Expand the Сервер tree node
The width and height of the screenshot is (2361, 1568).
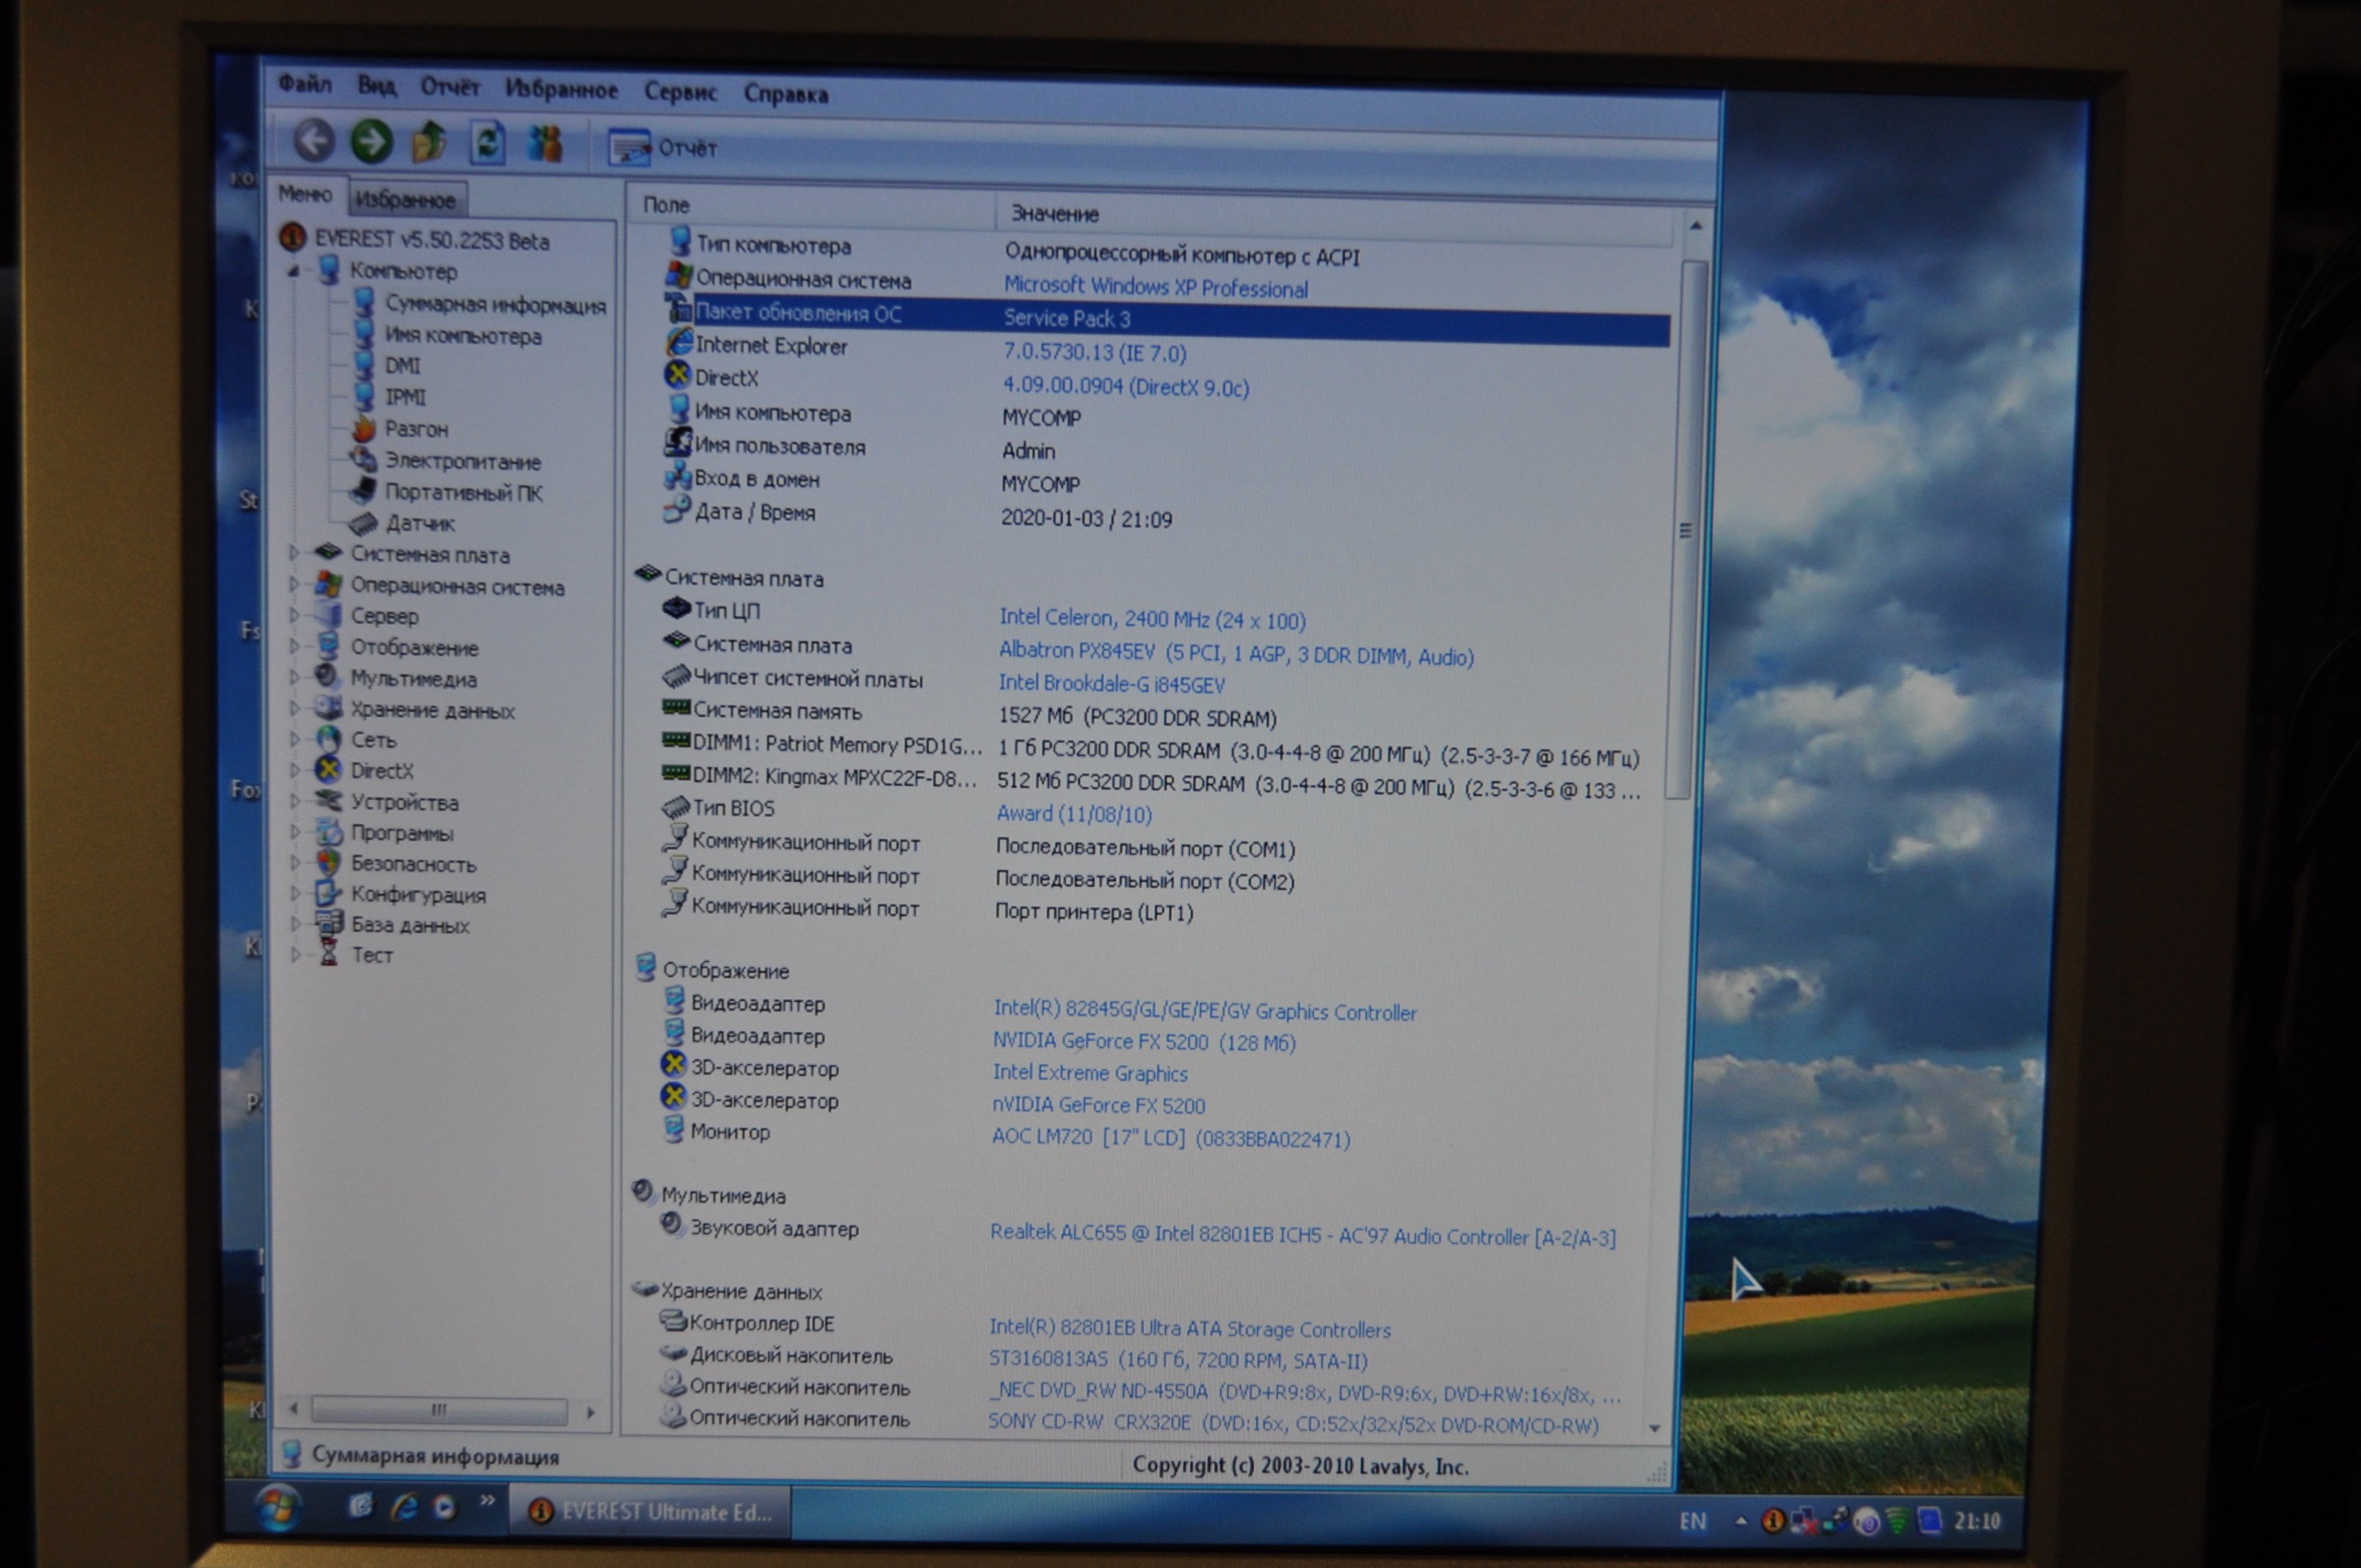(294, 616)
